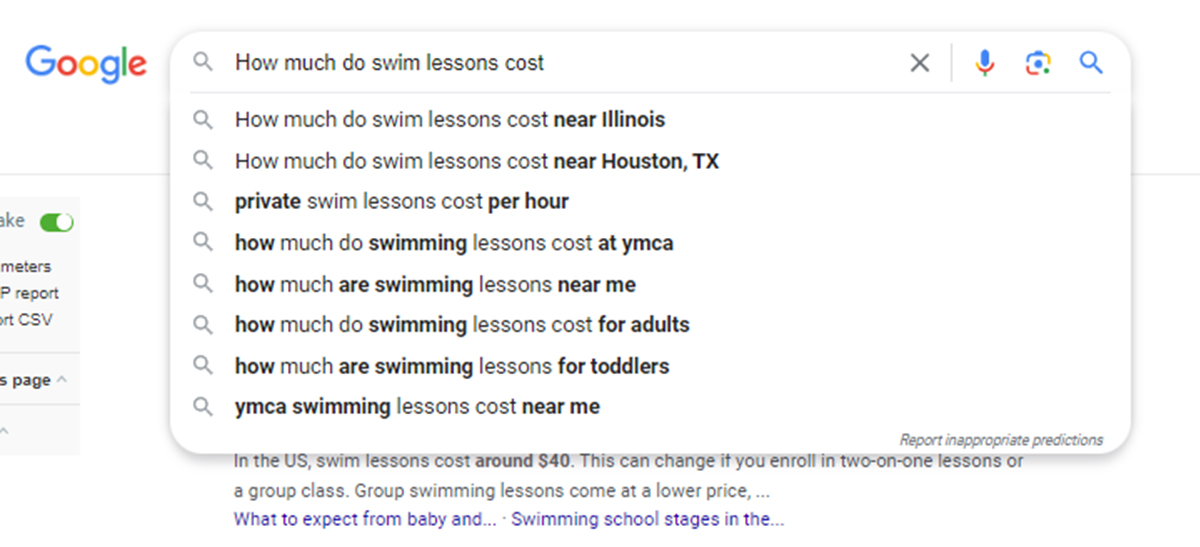Open What to expect from baby link
Image resolution: width=1200 pixels, height=547 pixels.
pos(365,520)
